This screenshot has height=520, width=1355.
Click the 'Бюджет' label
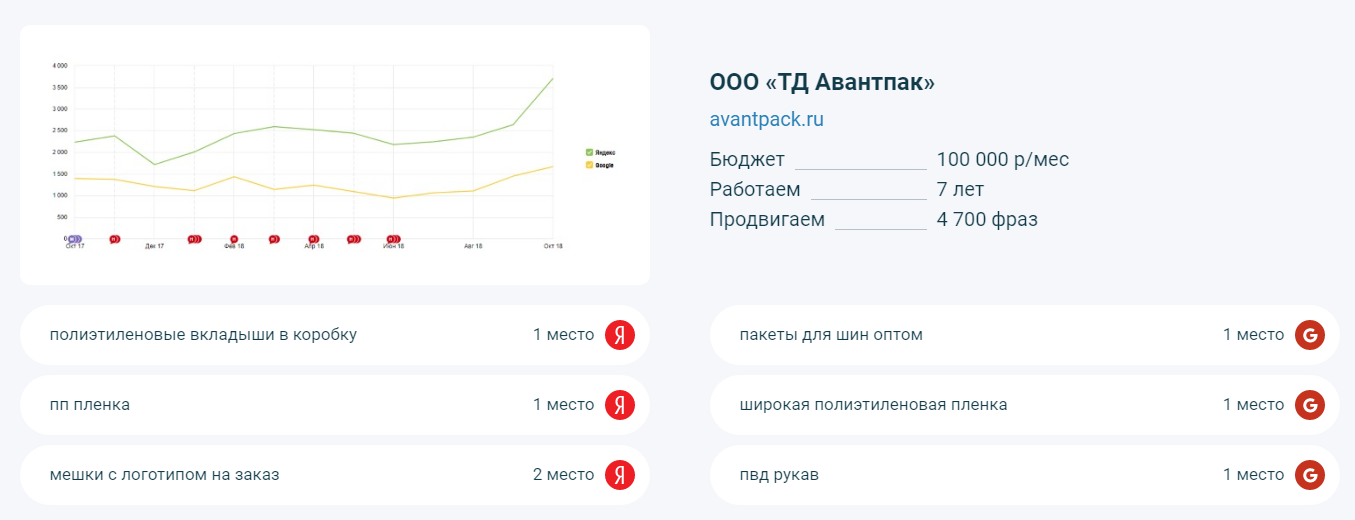click(747, 160)
